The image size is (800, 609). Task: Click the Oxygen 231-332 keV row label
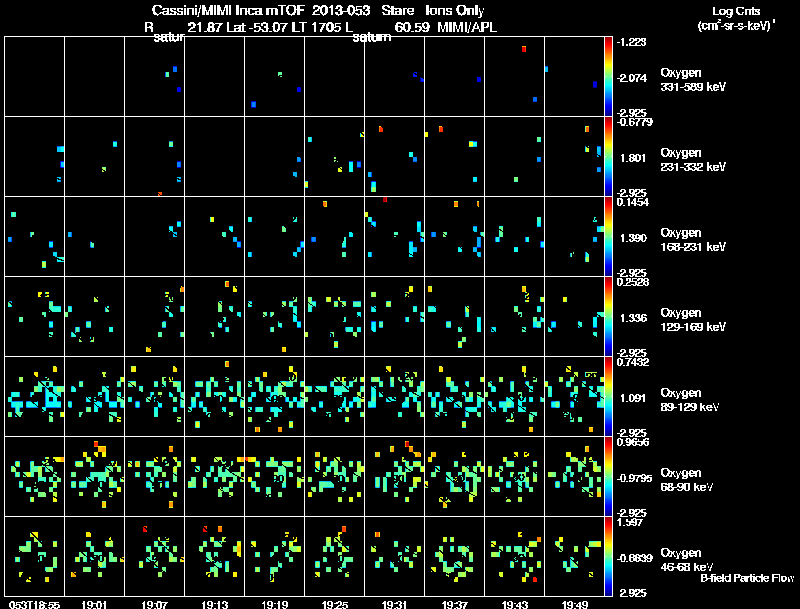click(x=693, y=160)
